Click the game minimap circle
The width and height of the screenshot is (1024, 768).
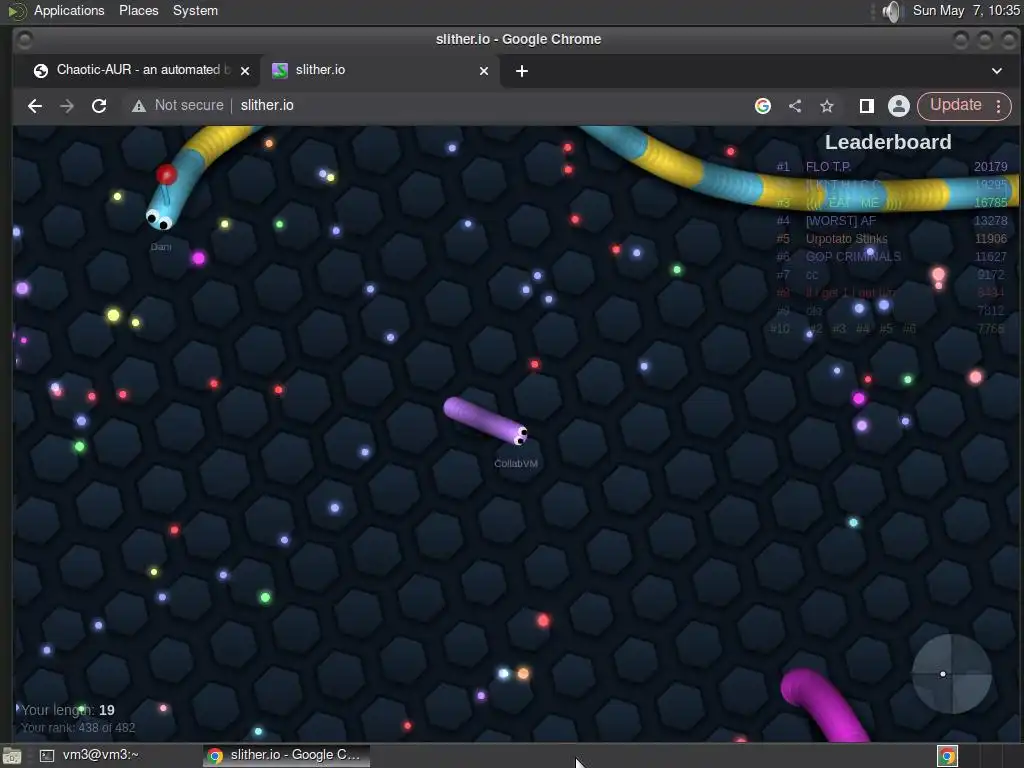tap(952, 673)
